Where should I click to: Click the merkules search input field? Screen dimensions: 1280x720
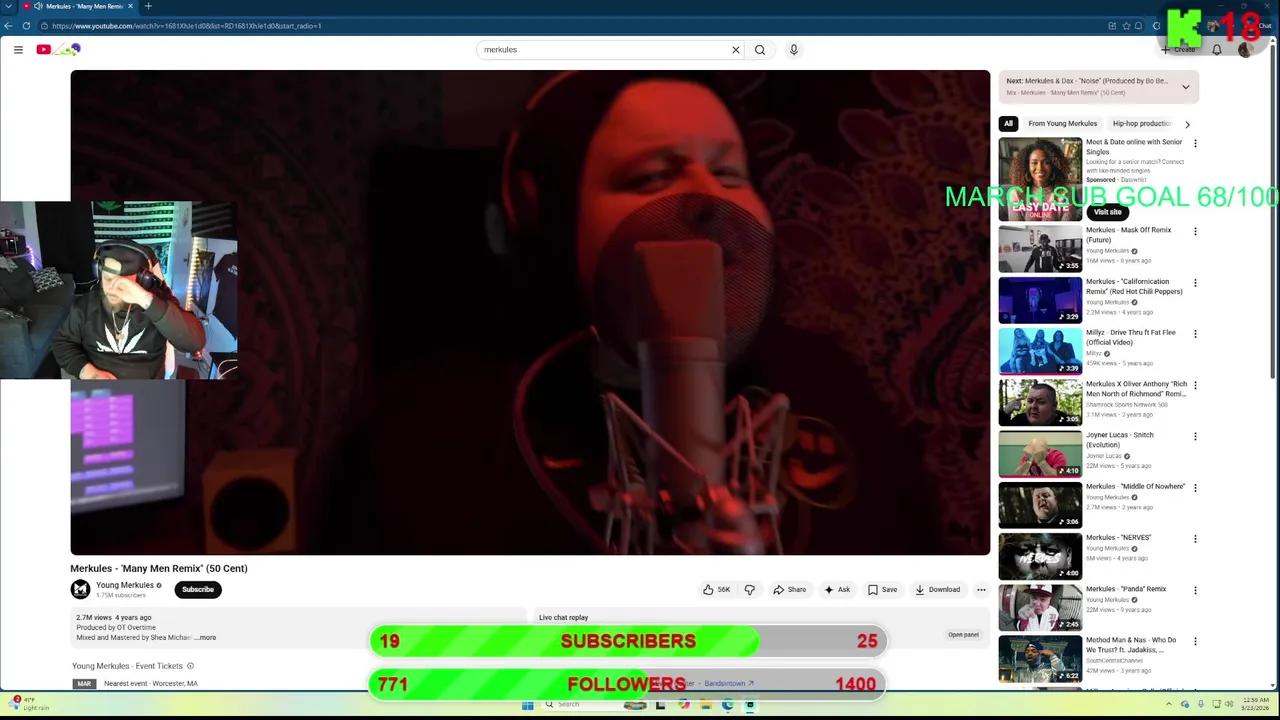pyautogui.click(x=604, y=49)
